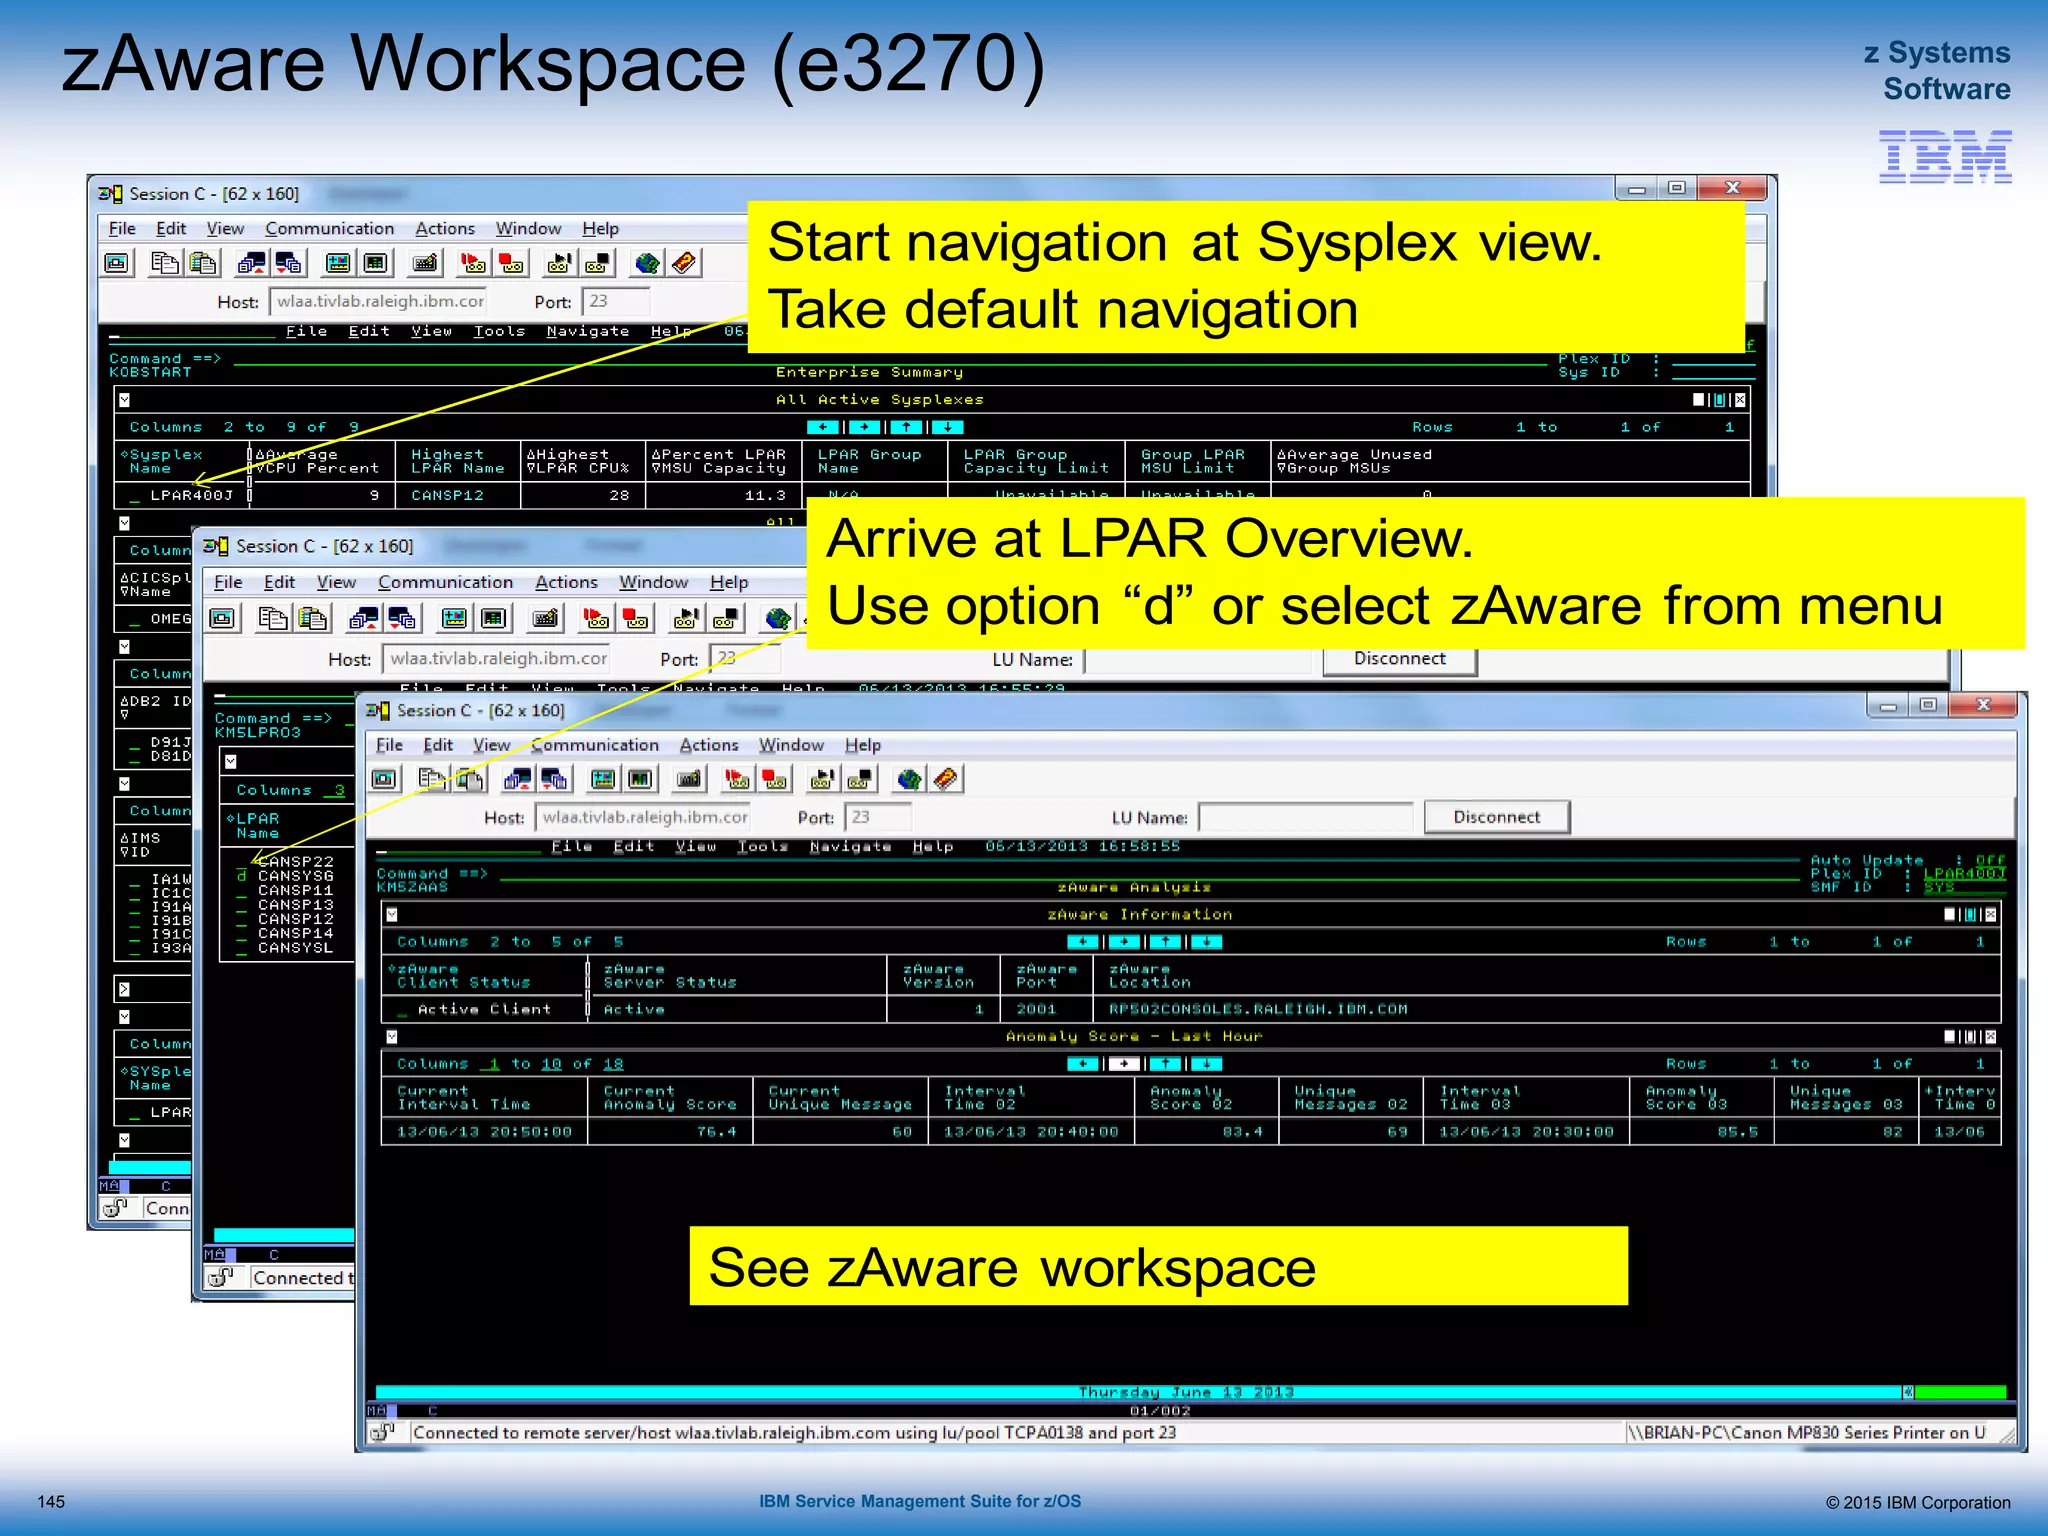Minimize the zAware Information subpanel

[x=1950, y=914]
